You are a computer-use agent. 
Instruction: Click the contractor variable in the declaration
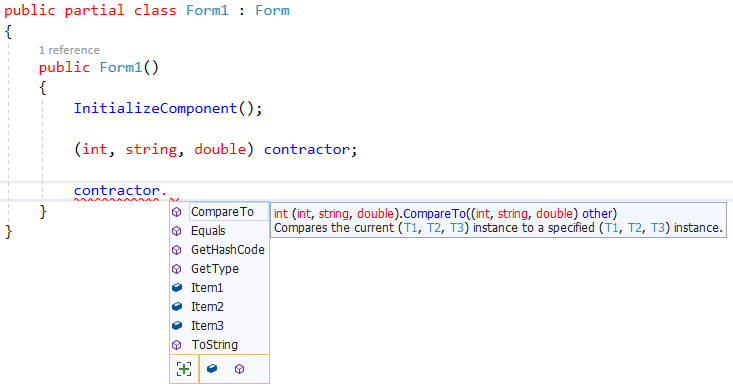307,149
